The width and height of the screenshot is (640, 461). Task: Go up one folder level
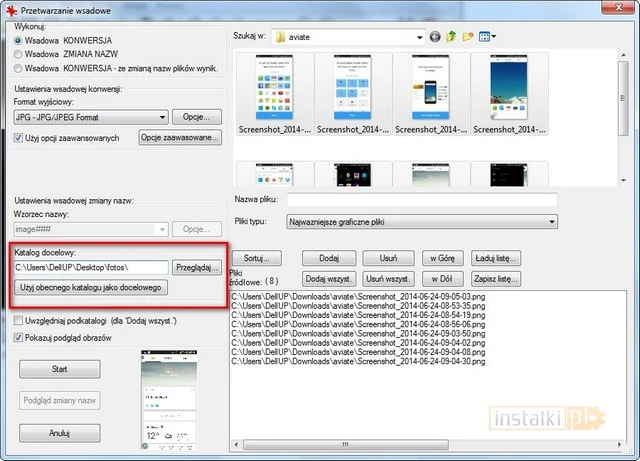(x=451, y=37)
